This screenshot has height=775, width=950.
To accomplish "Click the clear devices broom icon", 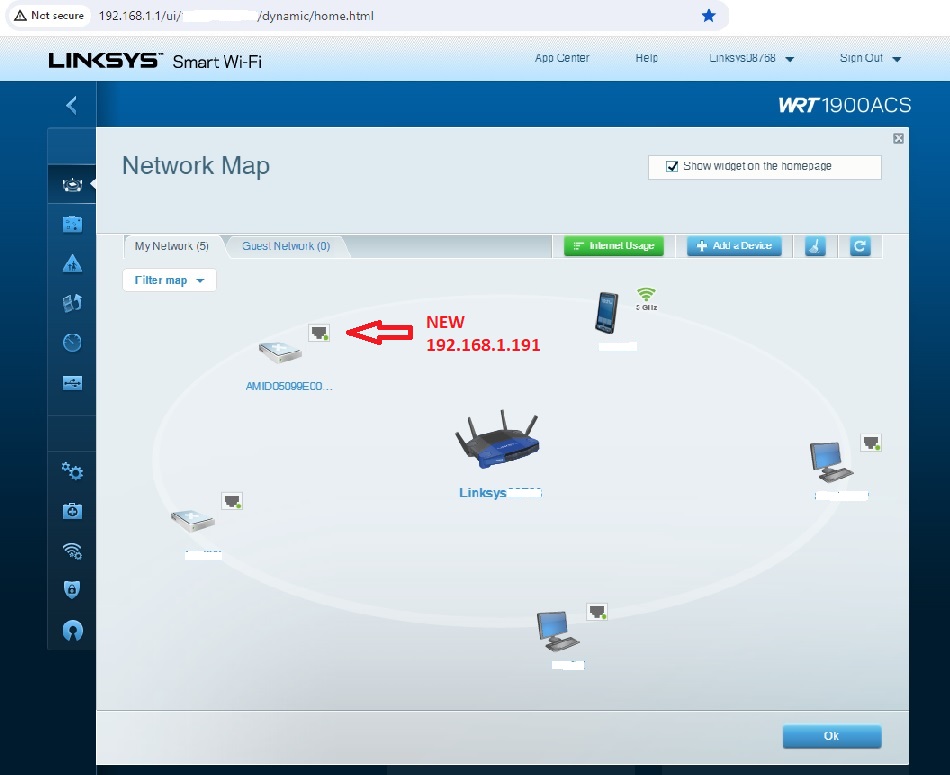I will [815, 246].
